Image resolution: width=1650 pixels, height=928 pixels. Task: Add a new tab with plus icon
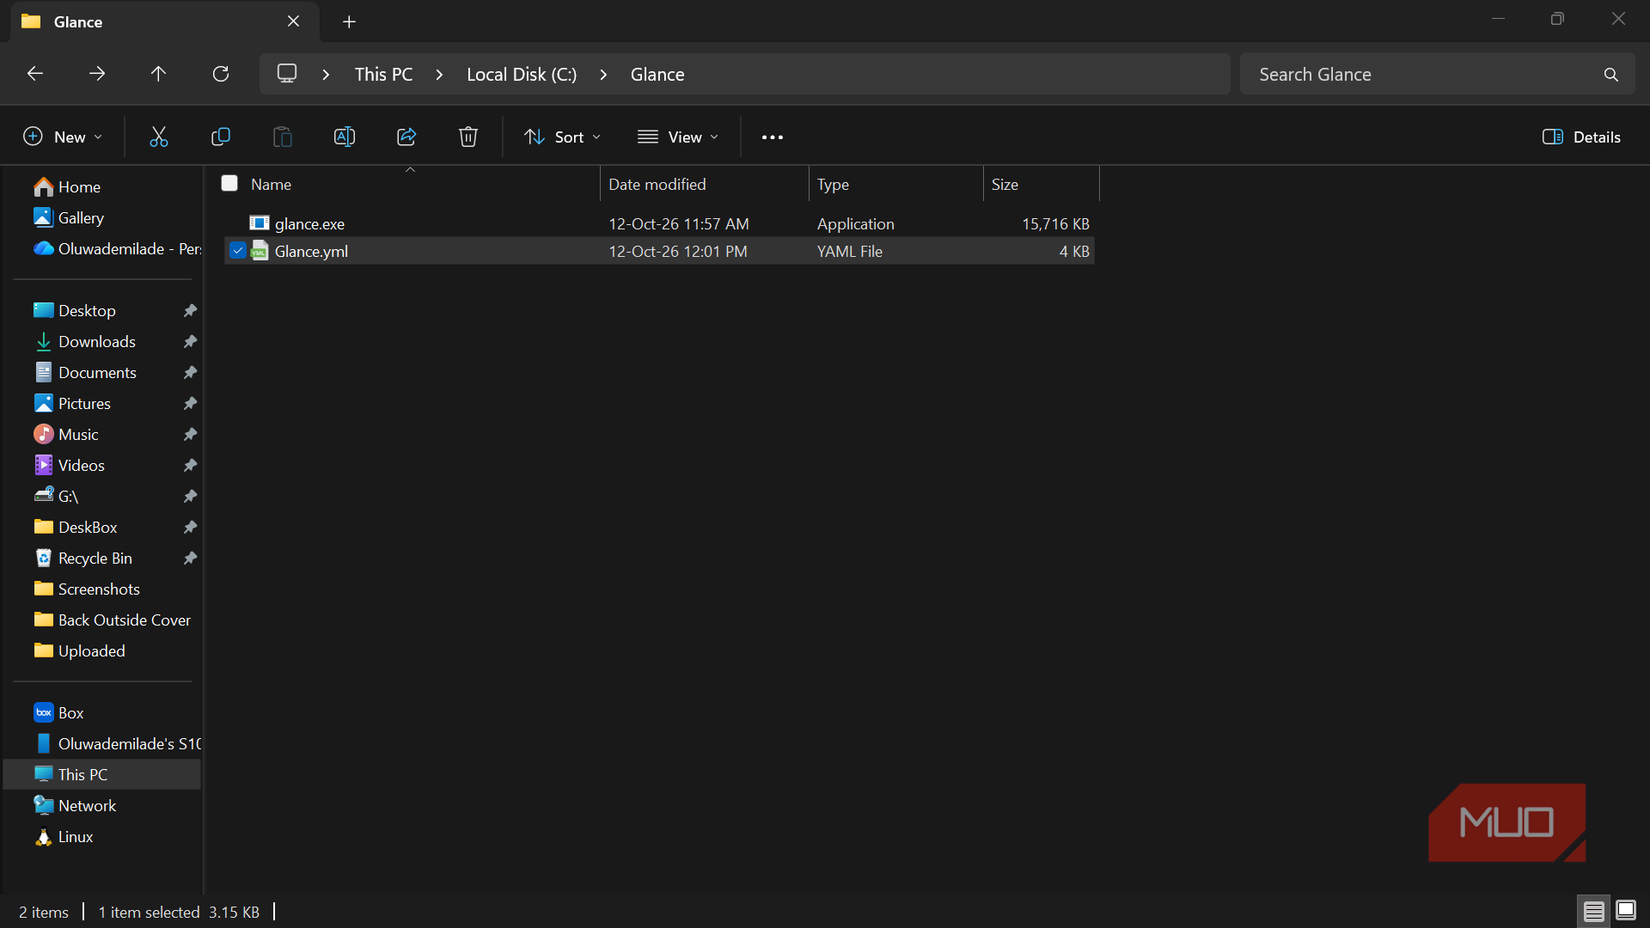click(x=349, y=22)
